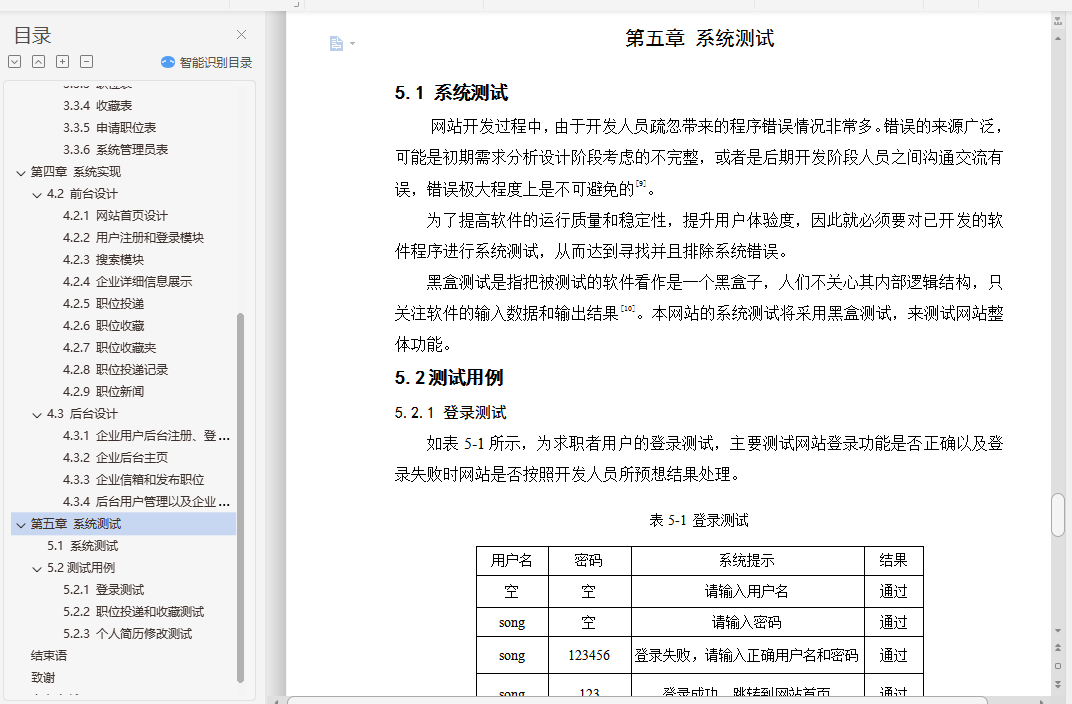Jump to previous page with double up arrows
The width and height of the screenshot is (1072, 704).
click(x=1058, y=647)
